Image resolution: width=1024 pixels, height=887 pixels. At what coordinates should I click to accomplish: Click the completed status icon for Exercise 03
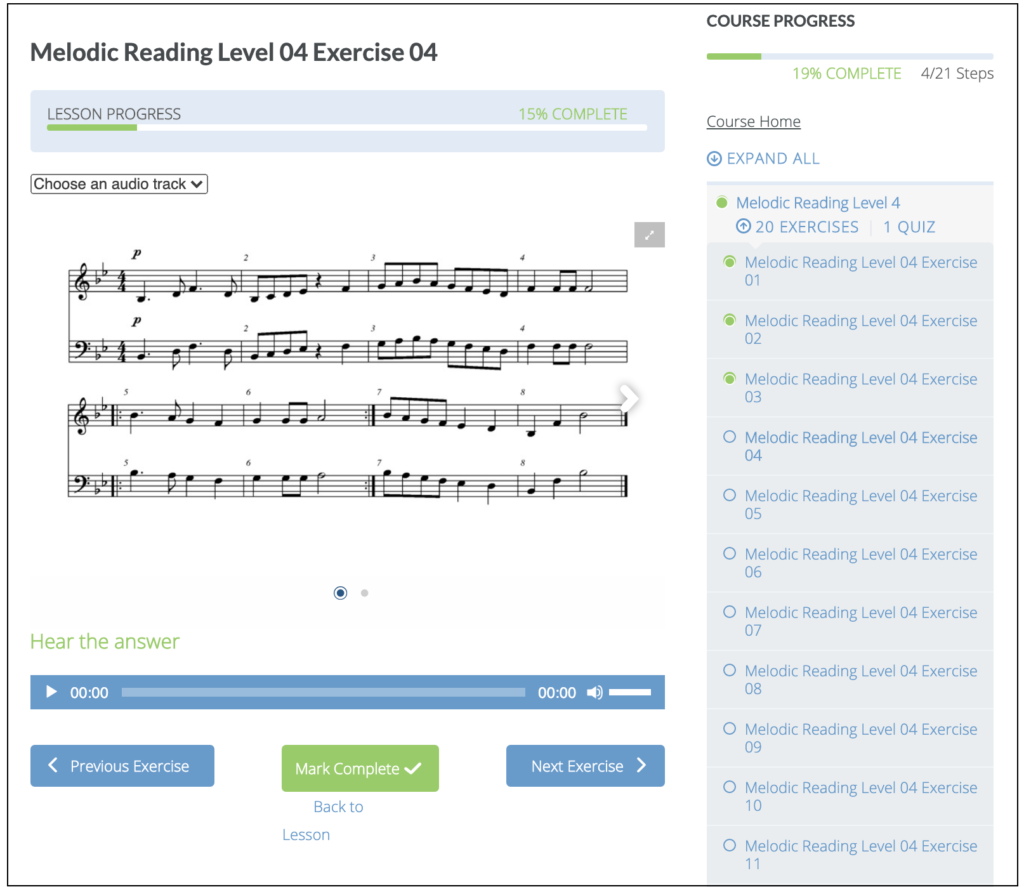pos(729,379)
